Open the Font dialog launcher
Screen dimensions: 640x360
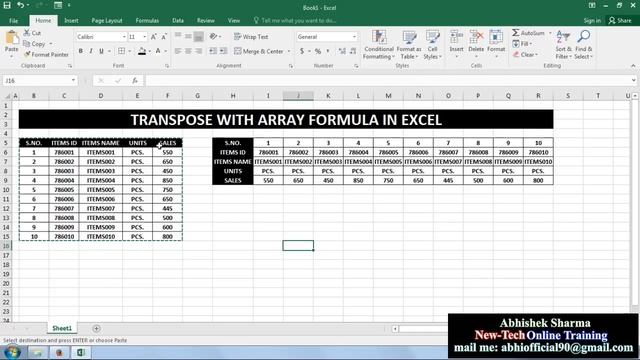tap(167, 66)
